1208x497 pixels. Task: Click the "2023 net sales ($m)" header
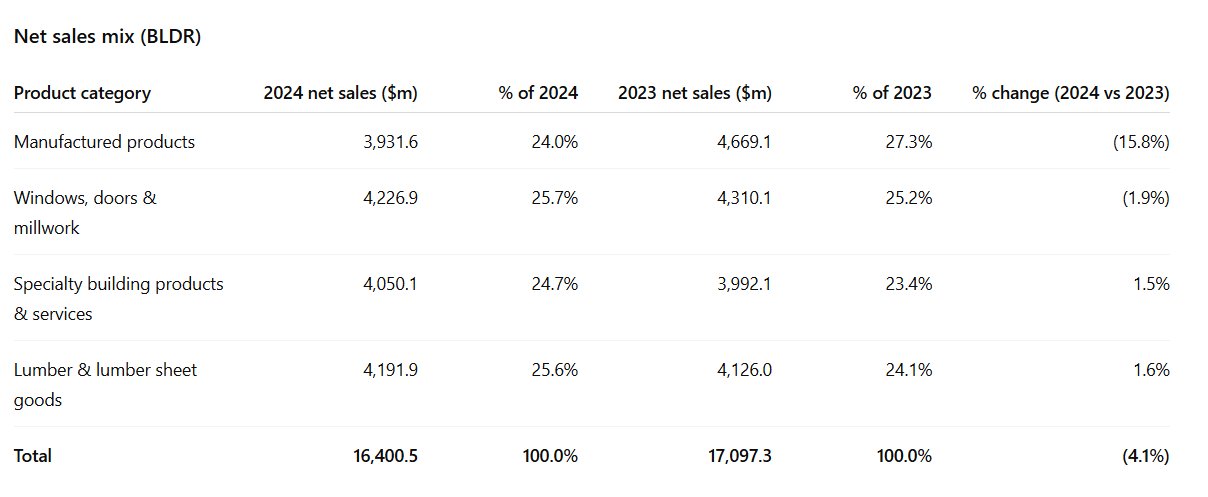[x=694, y=93]
